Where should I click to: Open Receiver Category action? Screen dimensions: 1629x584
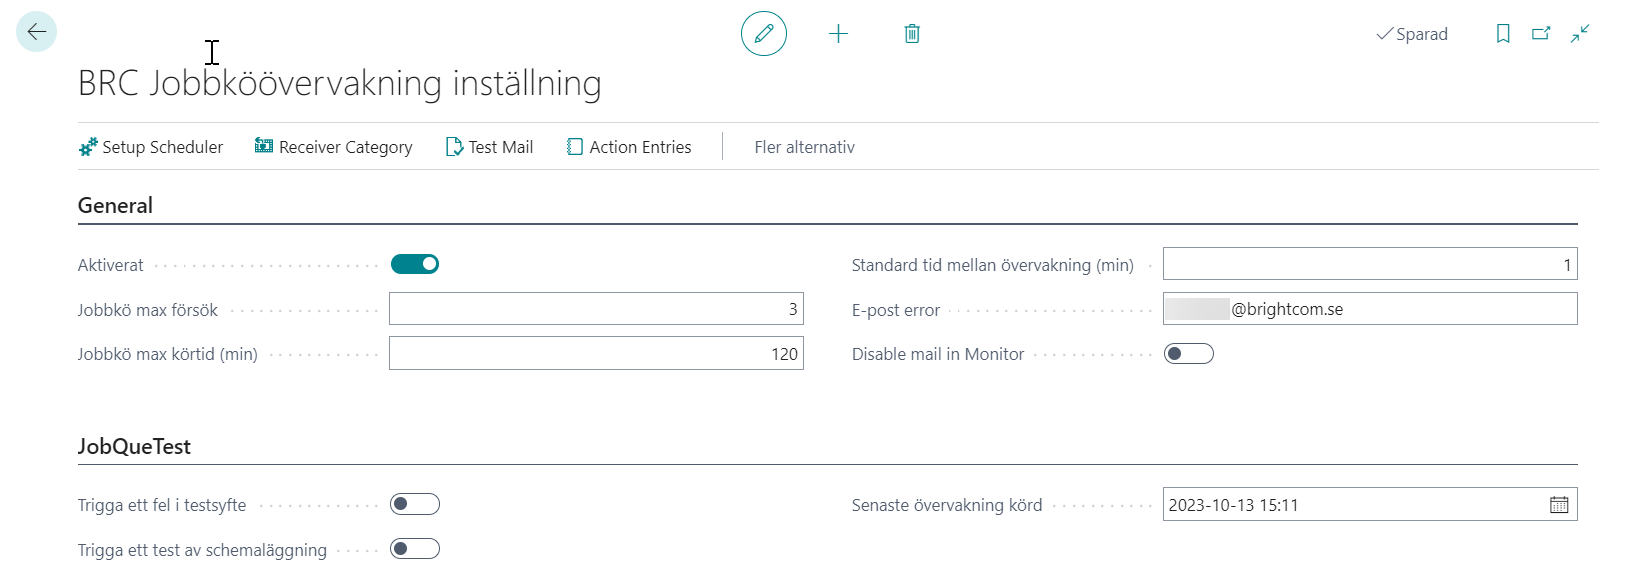coord(333,147)
